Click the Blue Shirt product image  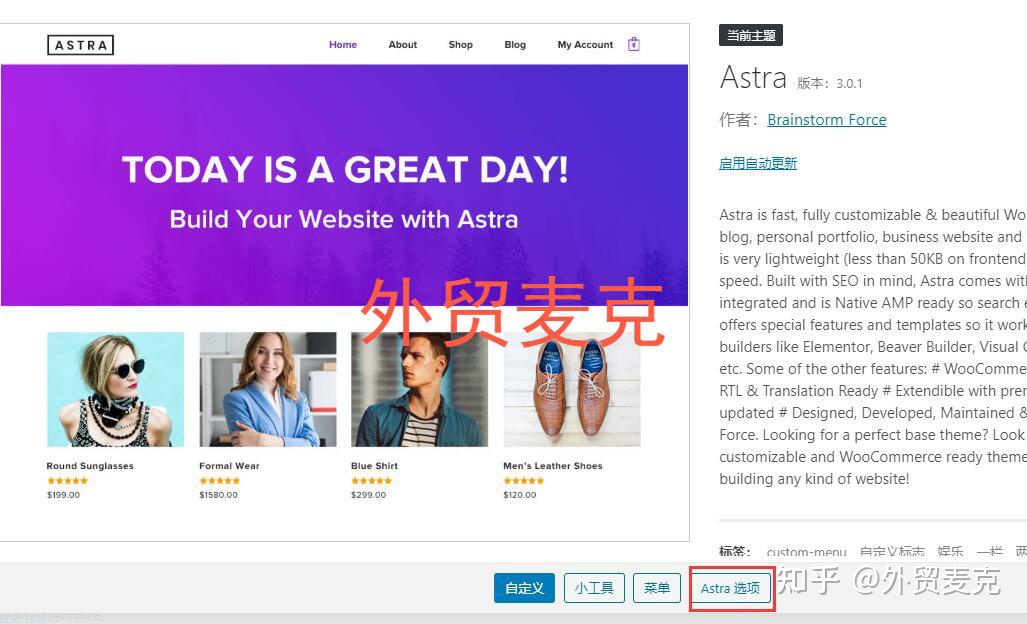419,390
